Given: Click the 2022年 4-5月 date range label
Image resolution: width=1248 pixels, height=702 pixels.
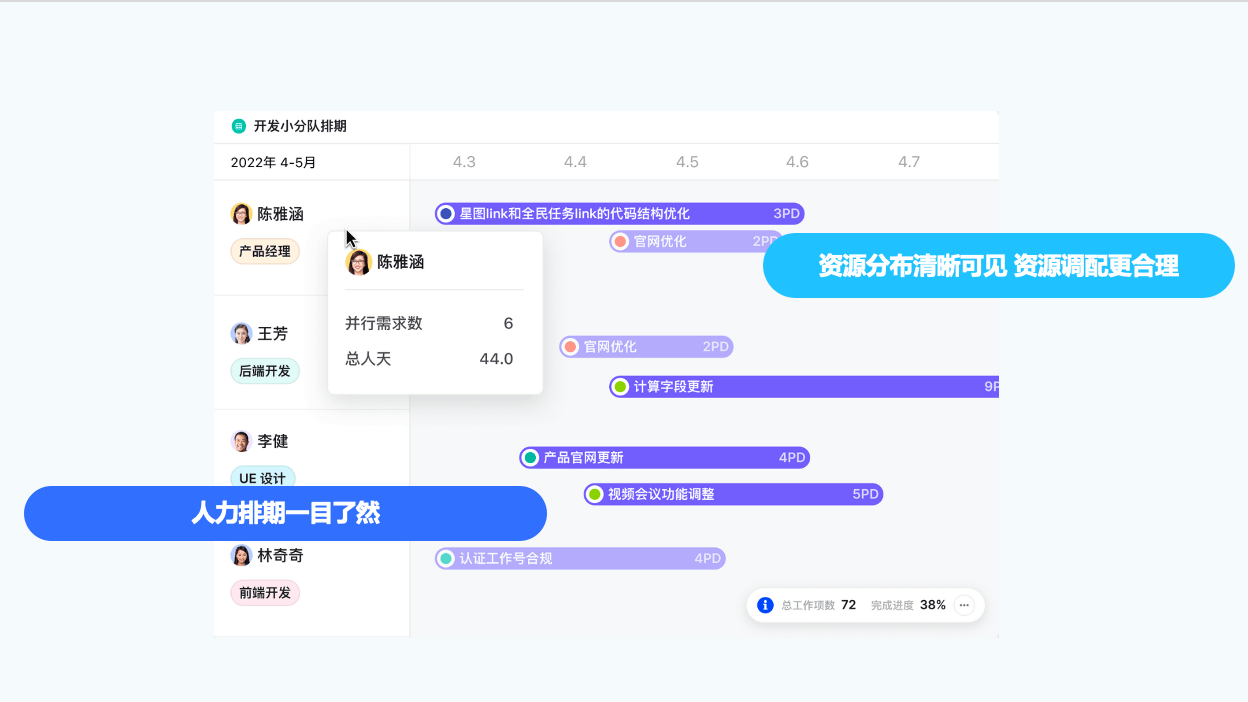Looking at the screenshot, I should tap(273, 162).
